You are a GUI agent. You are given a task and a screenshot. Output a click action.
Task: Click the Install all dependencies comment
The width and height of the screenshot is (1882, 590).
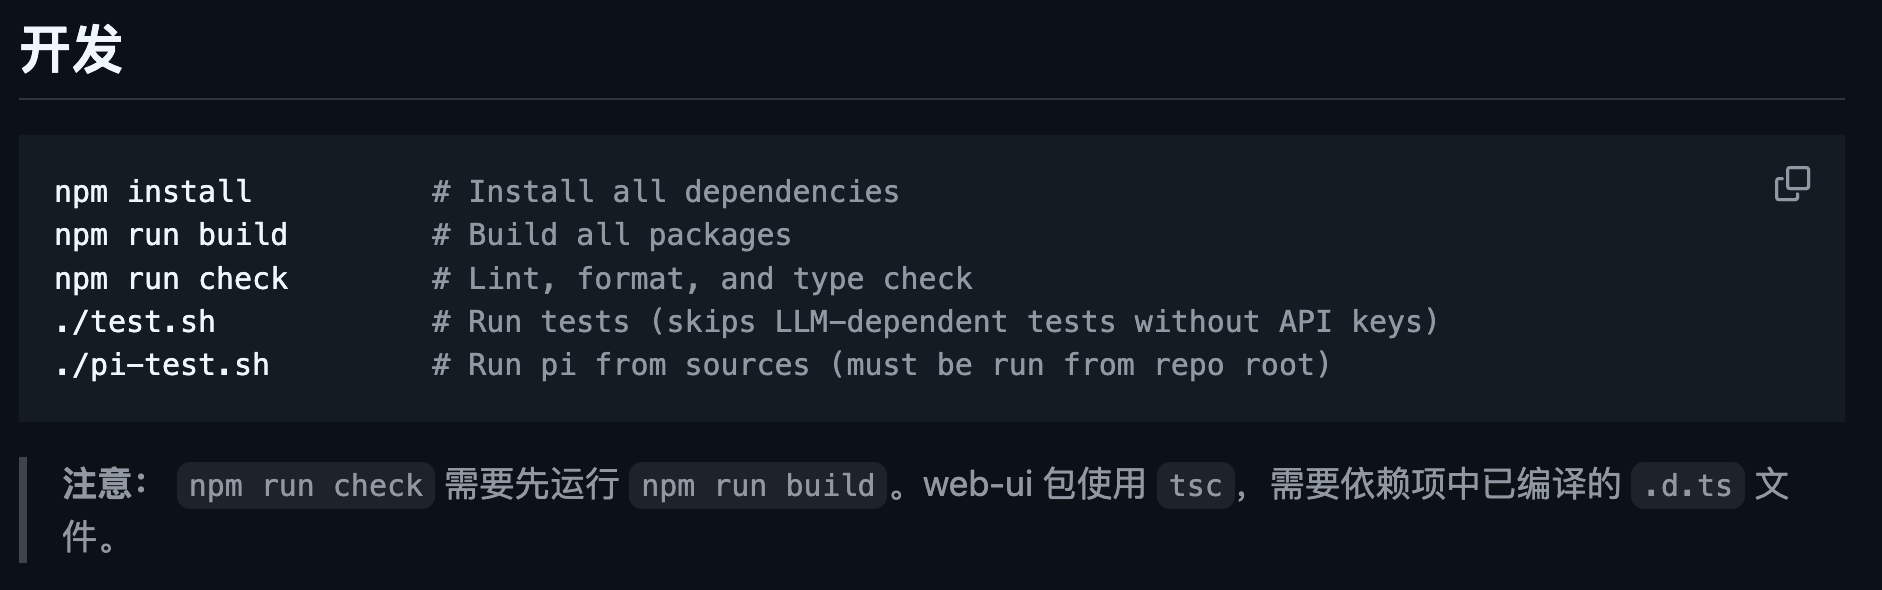665,191
